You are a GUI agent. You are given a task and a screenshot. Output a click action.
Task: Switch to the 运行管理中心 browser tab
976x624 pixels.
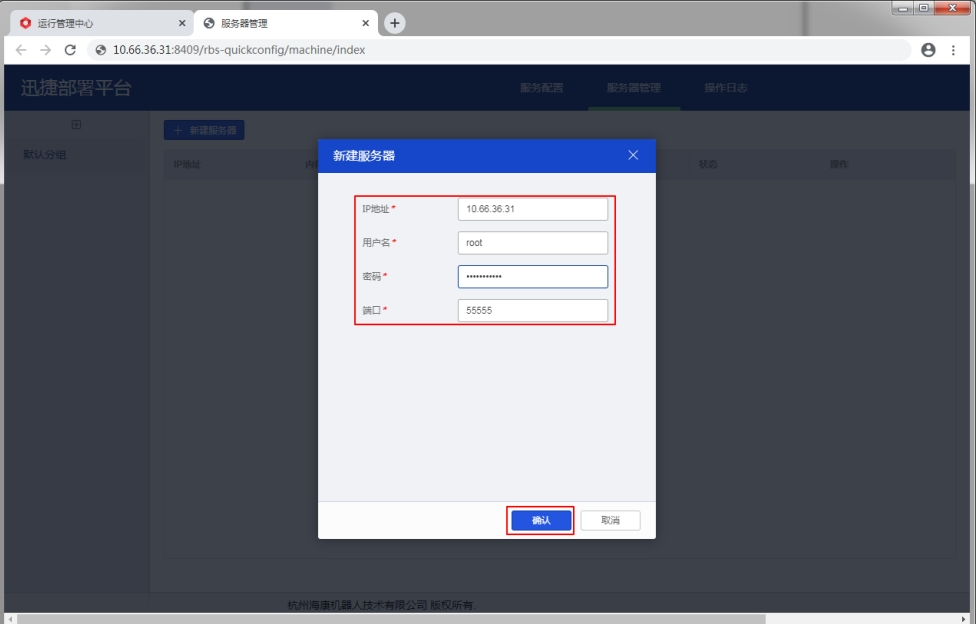pos(95,23)
